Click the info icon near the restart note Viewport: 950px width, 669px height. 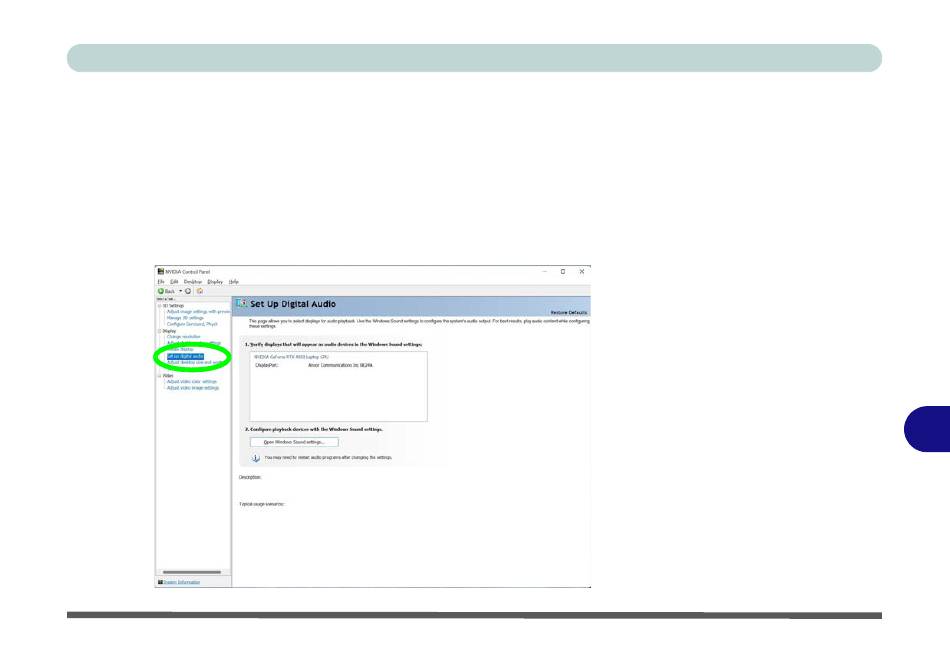(x=256, y=458)
